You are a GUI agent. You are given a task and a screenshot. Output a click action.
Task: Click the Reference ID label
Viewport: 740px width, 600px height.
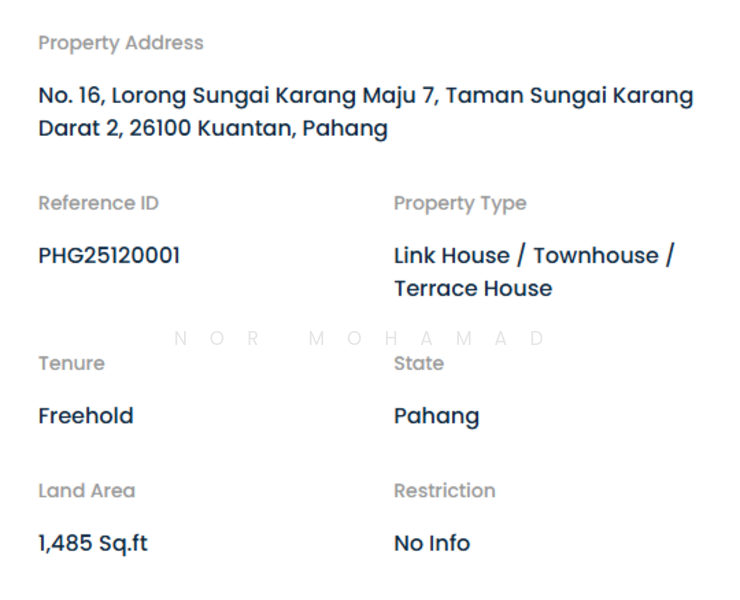click(98, 203)
